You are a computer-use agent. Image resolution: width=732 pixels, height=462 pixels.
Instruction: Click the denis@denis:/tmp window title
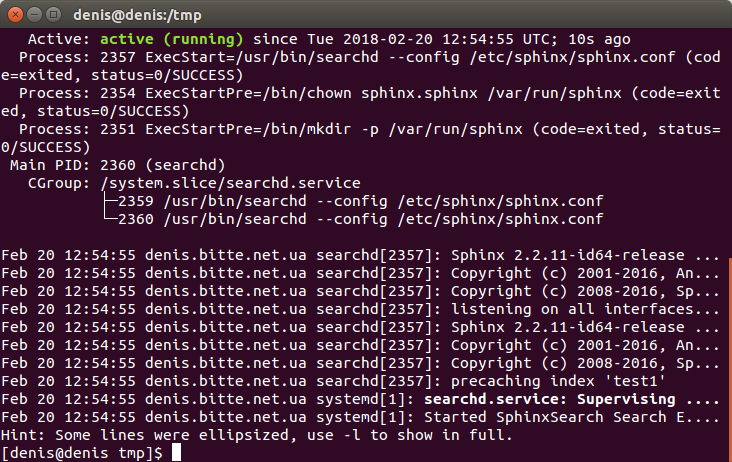(137, 15)
